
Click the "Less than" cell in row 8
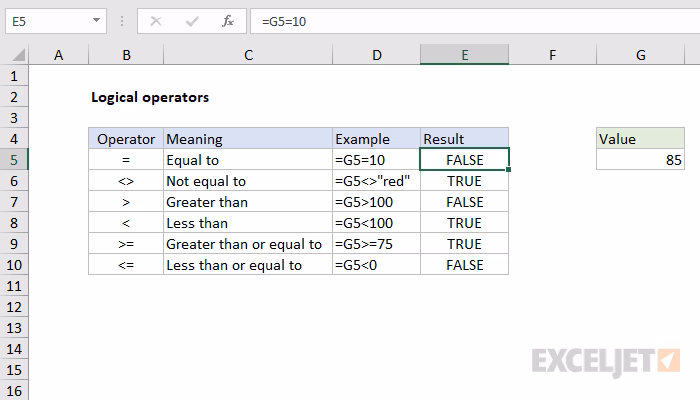[x=248, y=223]
